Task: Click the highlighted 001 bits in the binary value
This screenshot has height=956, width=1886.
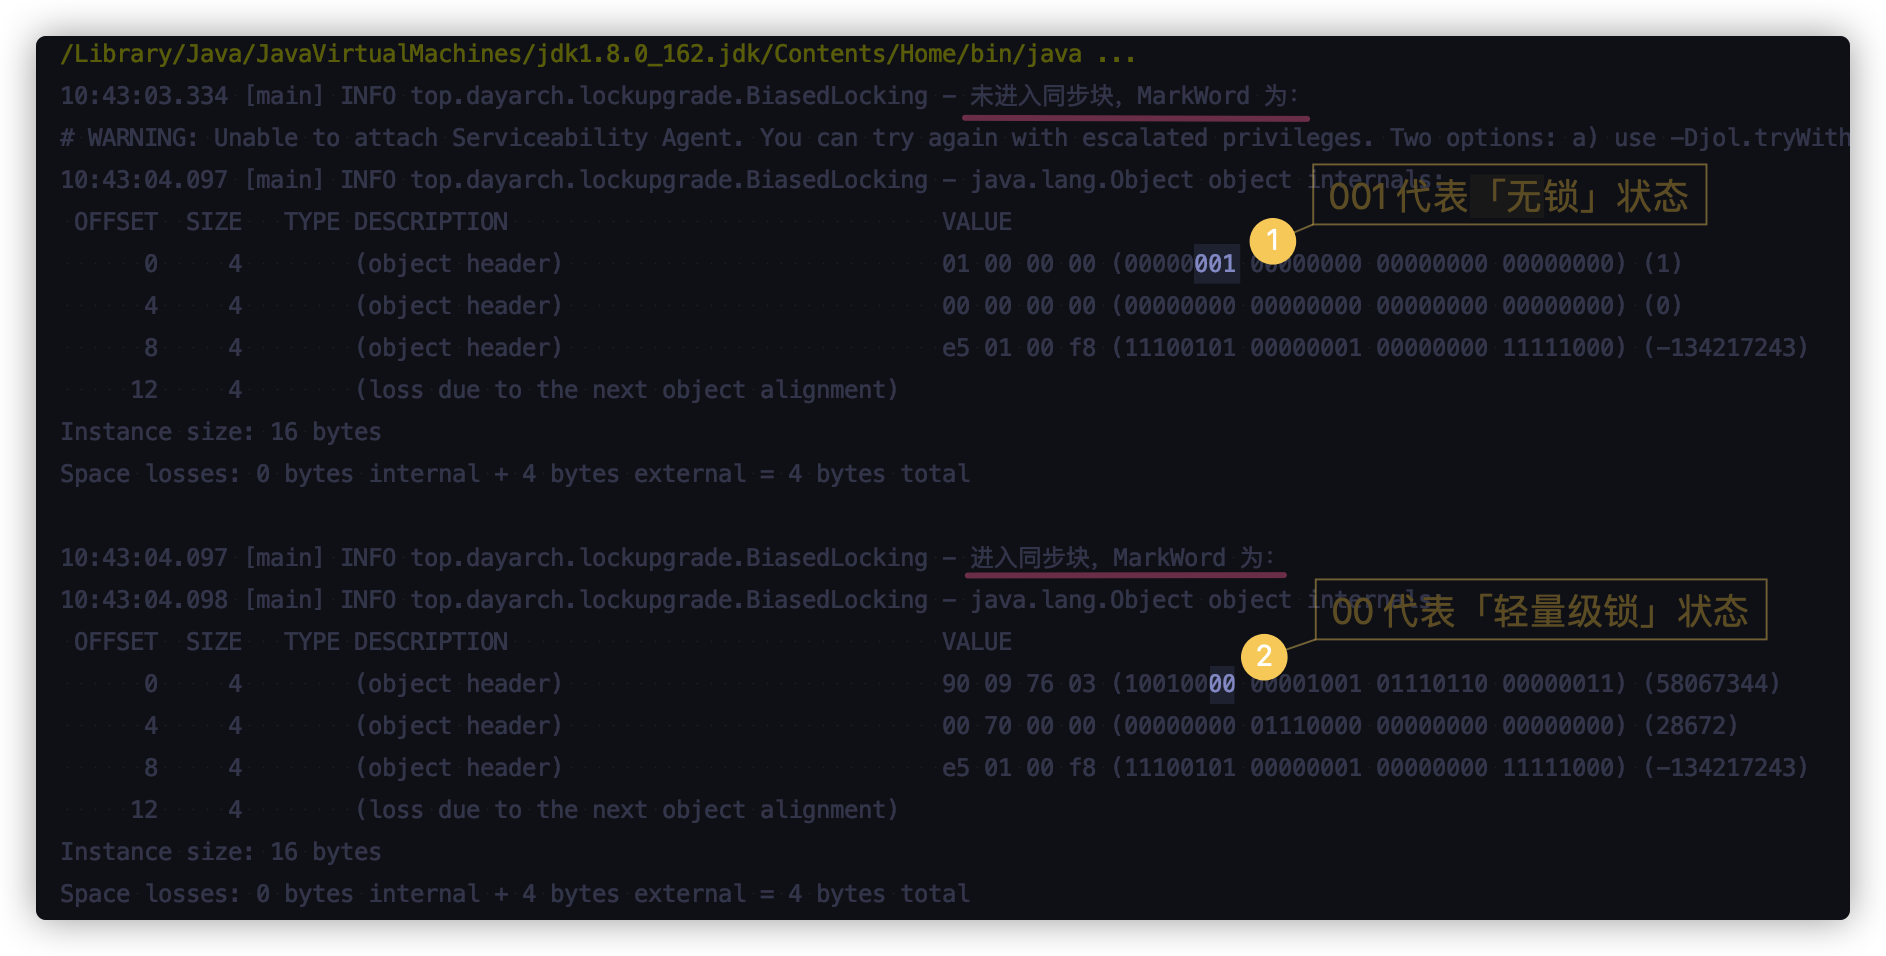Action: point(1215,264)
